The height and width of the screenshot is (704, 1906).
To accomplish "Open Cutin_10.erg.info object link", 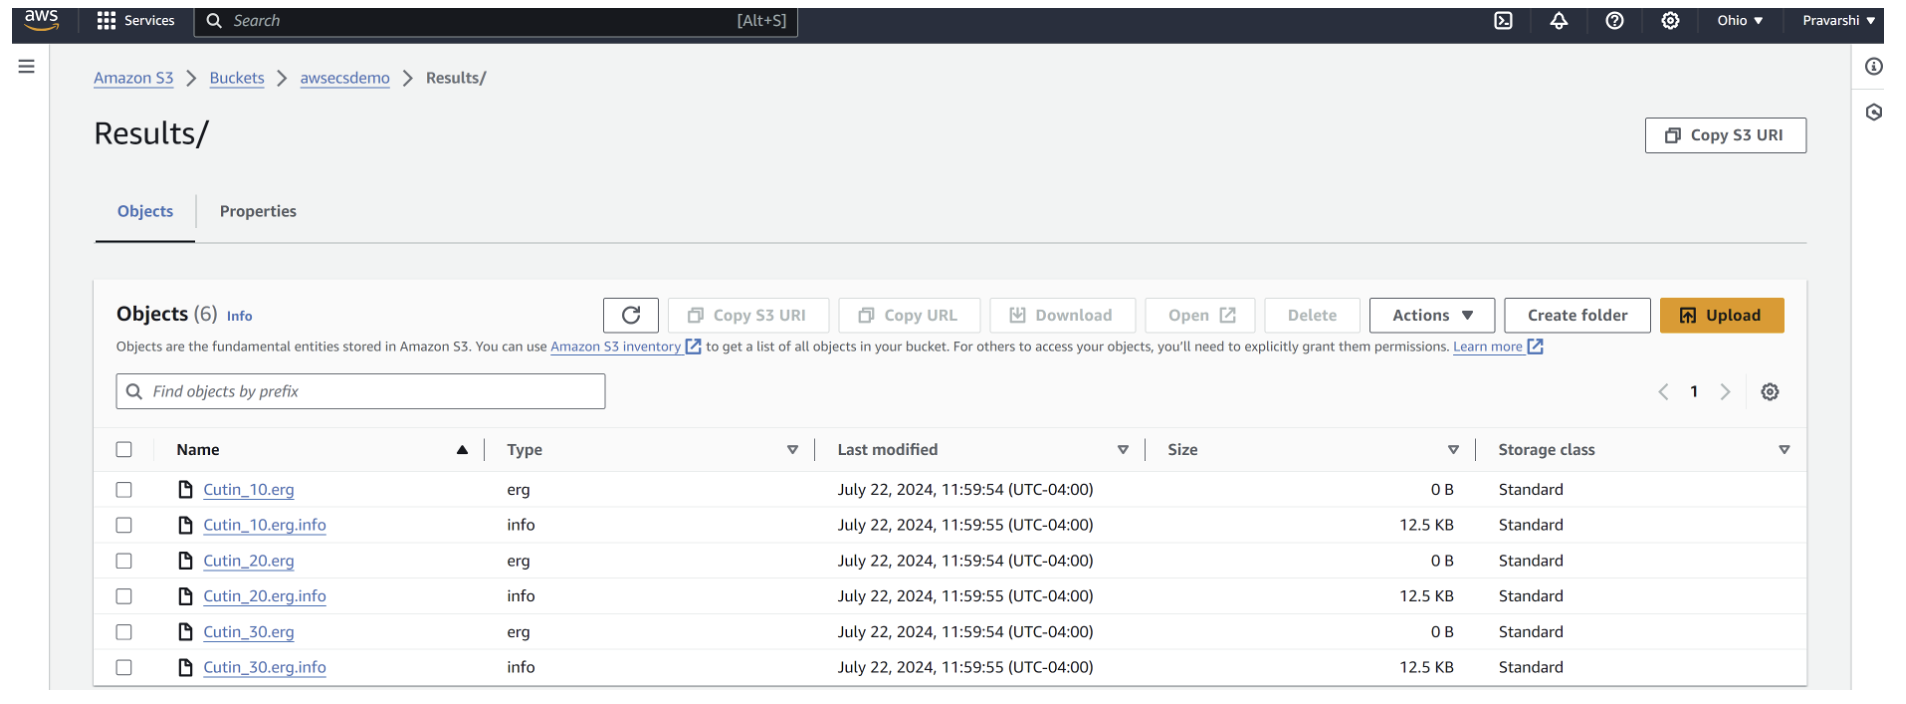I will [265, 525].
